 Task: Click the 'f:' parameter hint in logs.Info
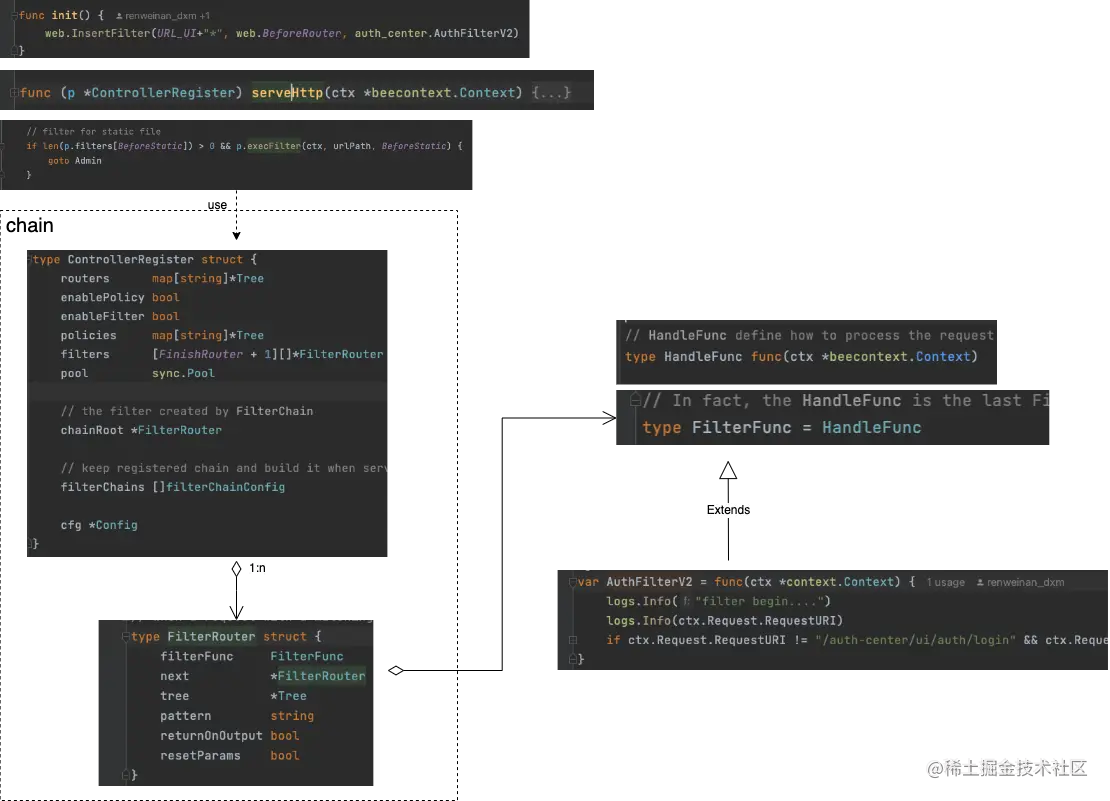(687, 601)
